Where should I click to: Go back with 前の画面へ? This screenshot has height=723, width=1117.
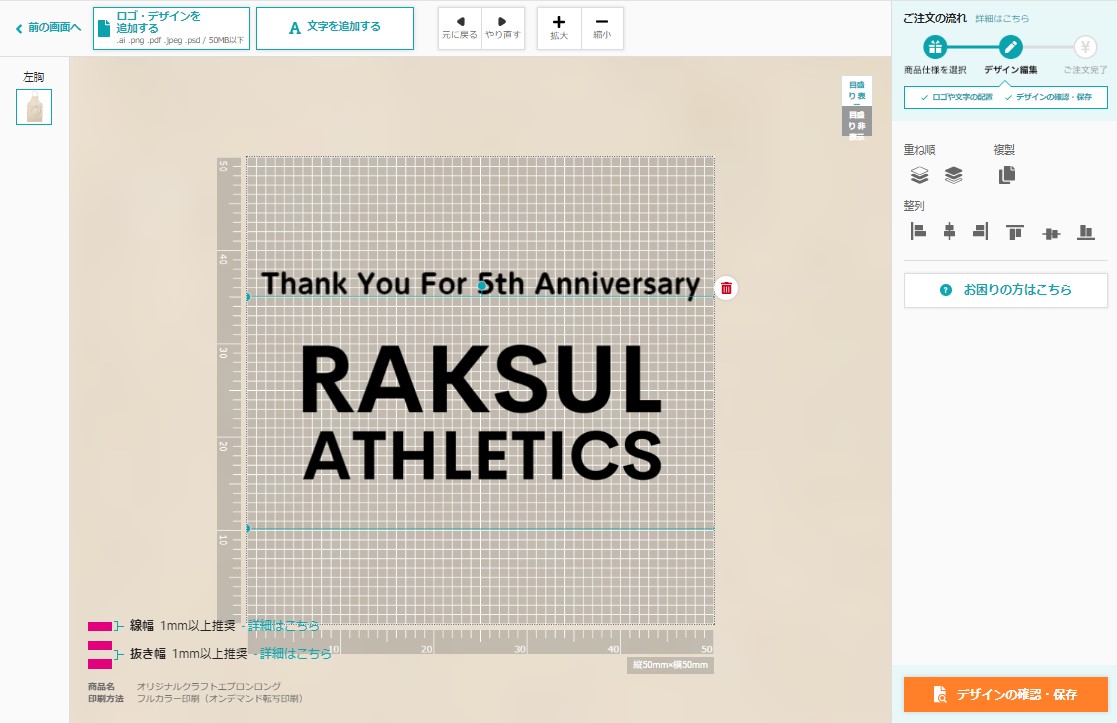(x=48, y=28)
